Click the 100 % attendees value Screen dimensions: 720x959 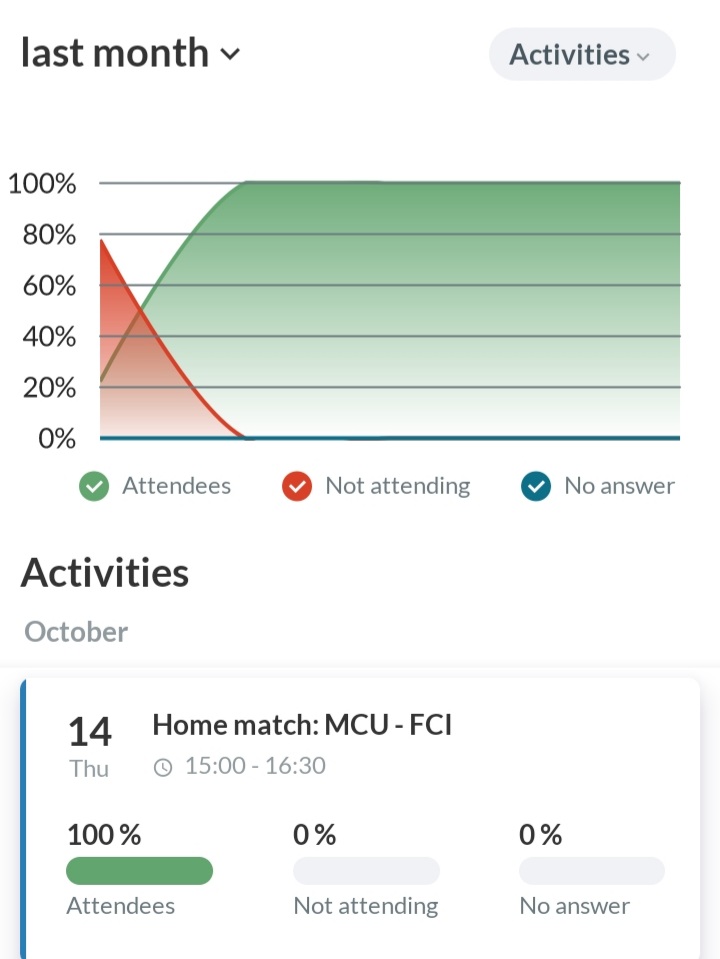click(x=104, y=835)
